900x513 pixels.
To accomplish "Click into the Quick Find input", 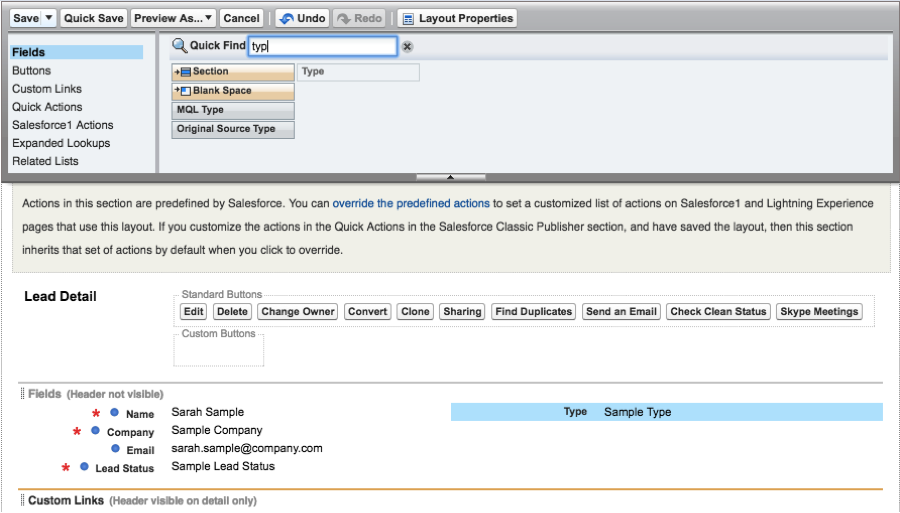I will (x=322, y=46).
